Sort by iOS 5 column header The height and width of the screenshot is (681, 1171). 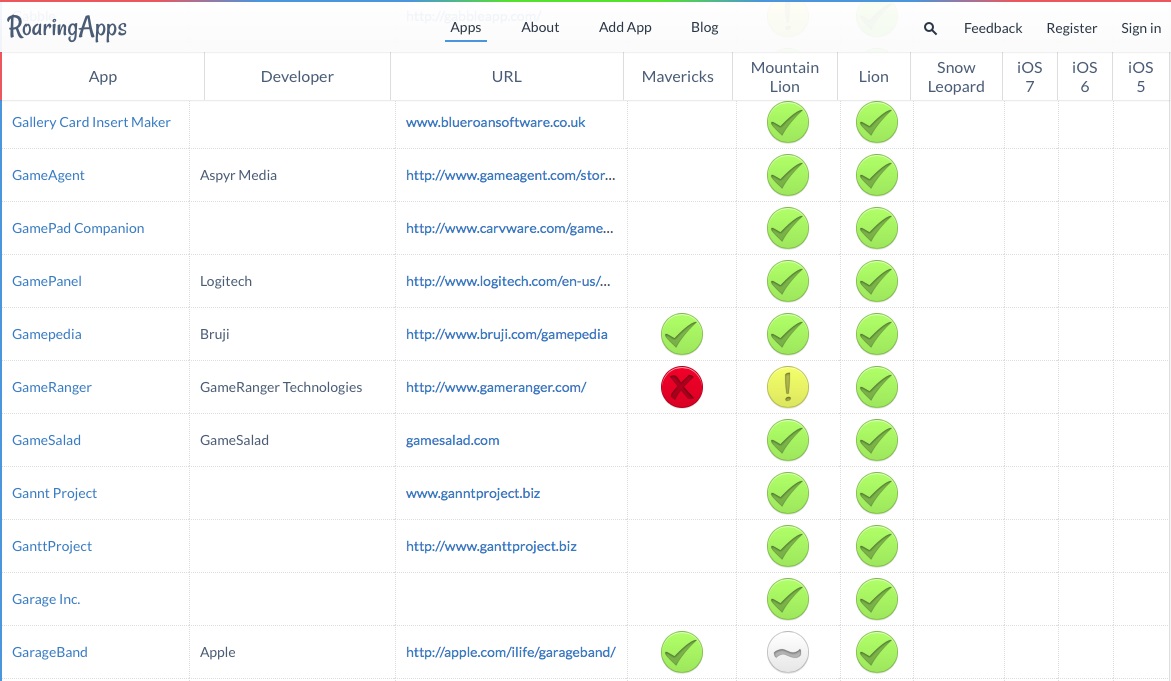(x=1140, y=76)
